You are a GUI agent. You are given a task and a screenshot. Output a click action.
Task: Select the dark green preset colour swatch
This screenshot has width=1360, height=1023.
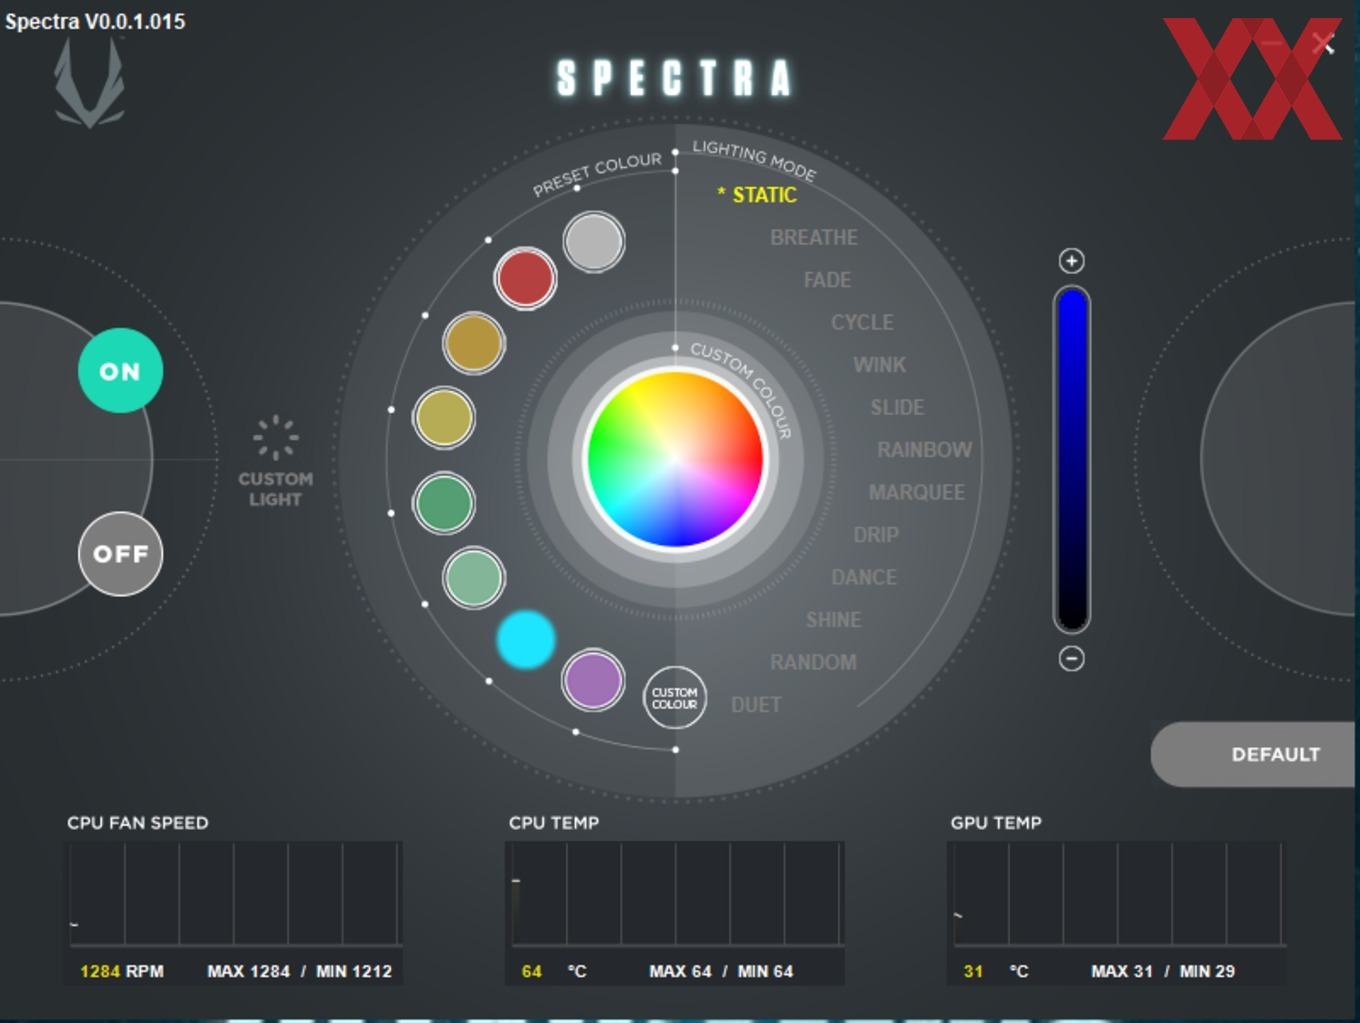pyautogui.click(x=444, y=502)
